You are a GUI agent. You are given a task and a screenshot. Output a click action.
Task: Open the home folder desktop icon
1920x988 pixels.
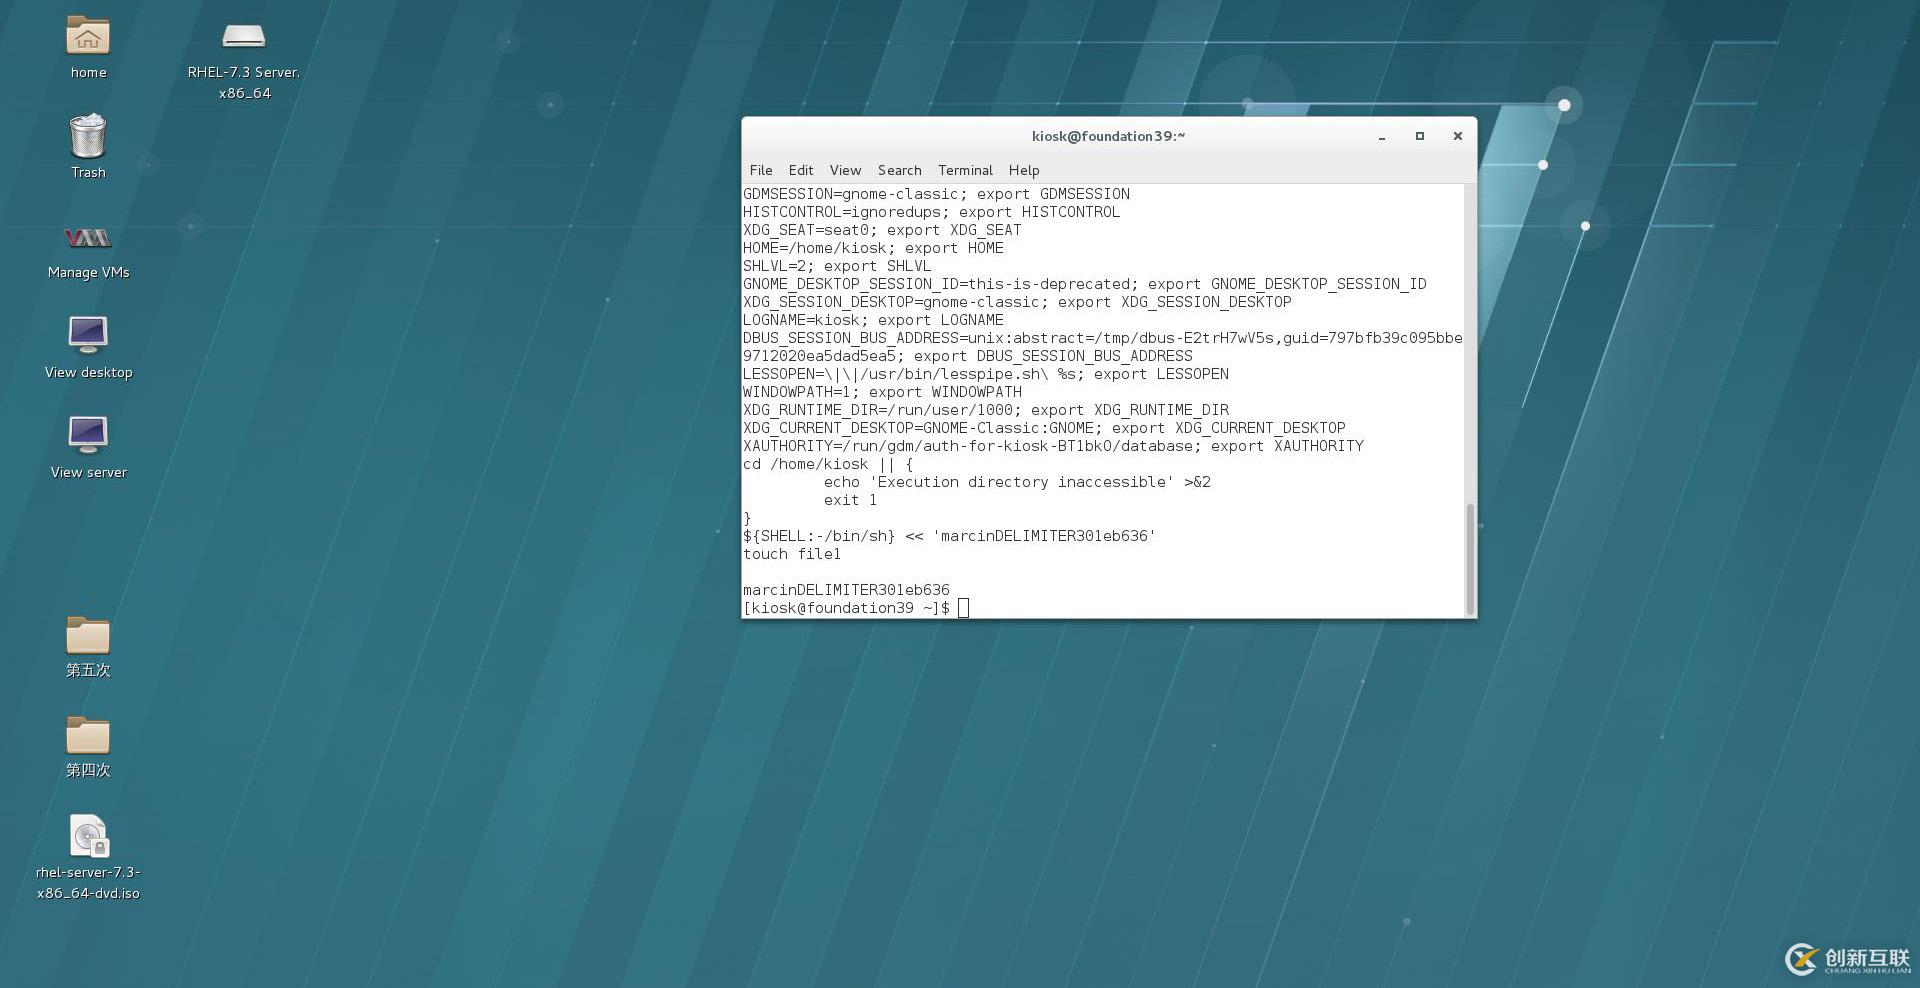tap(88, 37)
